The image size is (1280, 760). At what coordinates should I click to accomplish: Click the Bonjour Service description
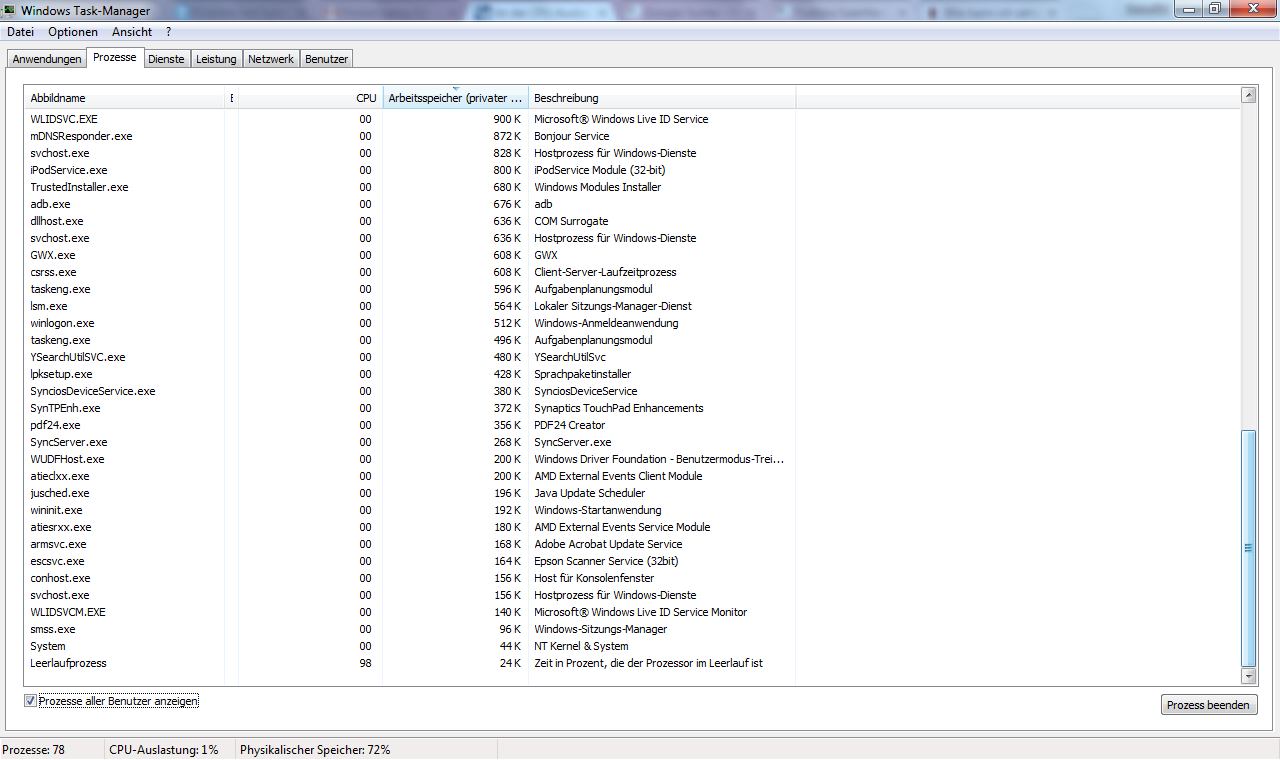pyautogui.click(x=572, y=136)
